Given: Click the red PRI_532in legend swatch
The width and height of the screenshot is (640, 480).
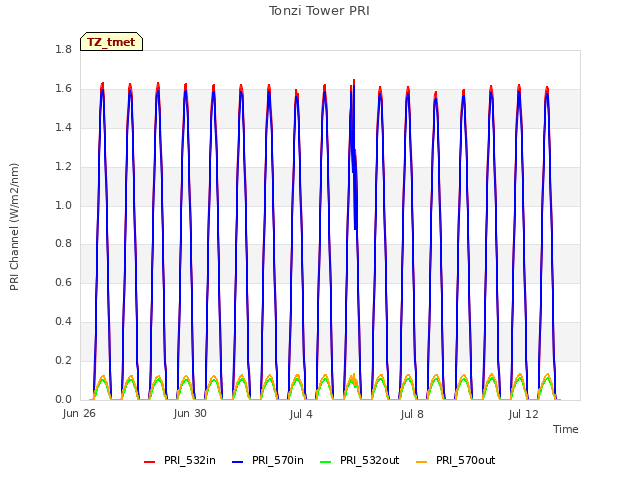Looking at the screenshot, I should coord(149,462).
